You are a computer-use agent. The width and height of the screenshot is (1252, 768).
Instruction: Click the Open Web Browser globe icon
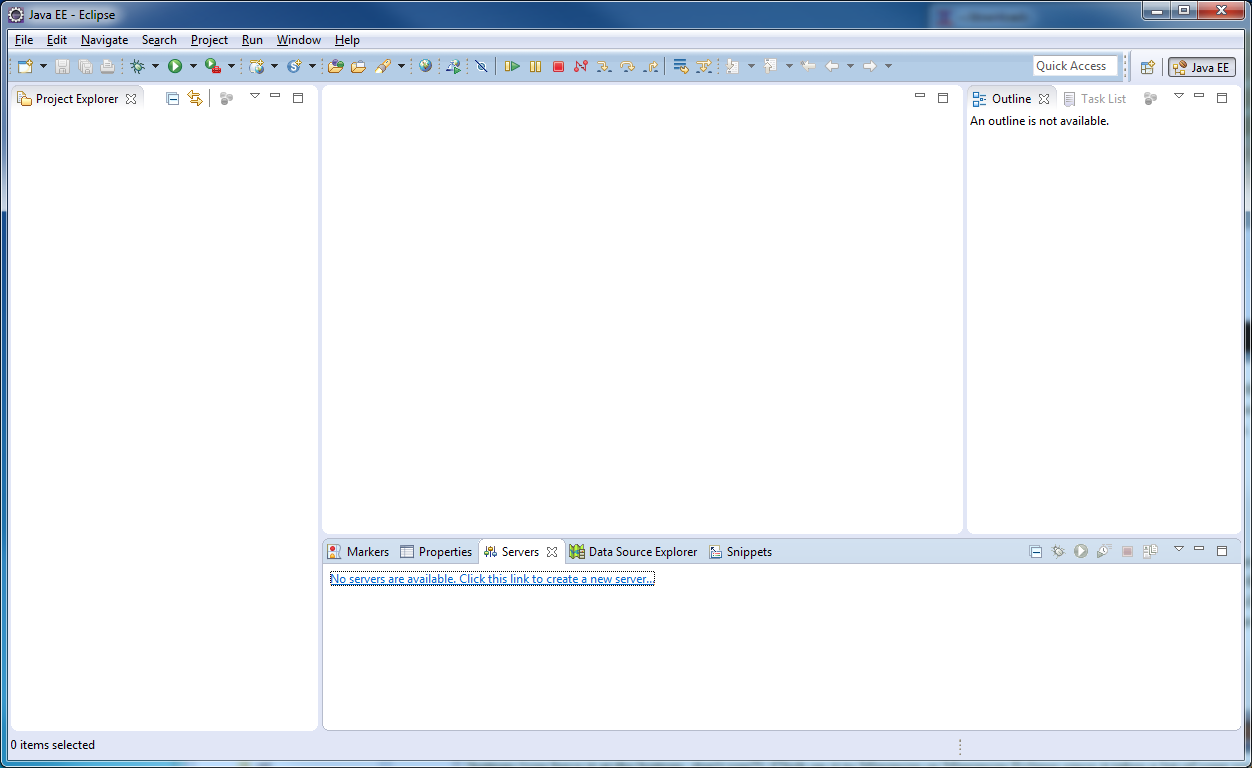pos(425,66)
